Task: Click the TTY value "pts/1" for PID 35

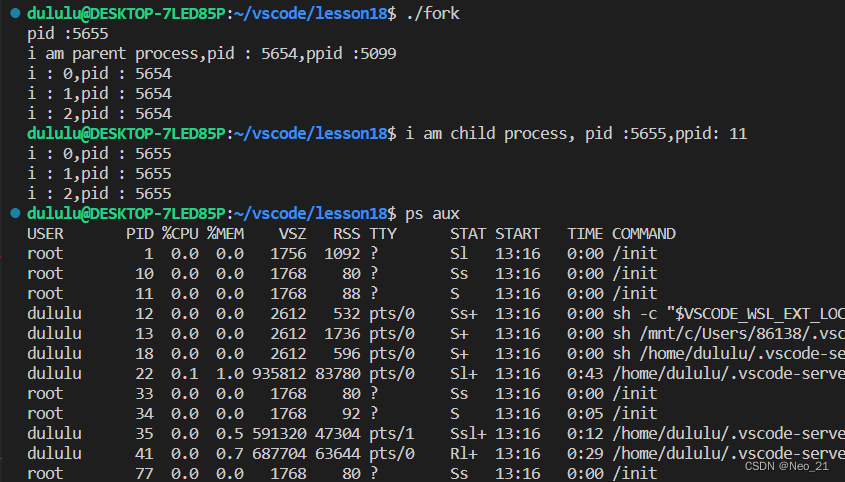Action: pyautogui.click(x=392, y=433)
